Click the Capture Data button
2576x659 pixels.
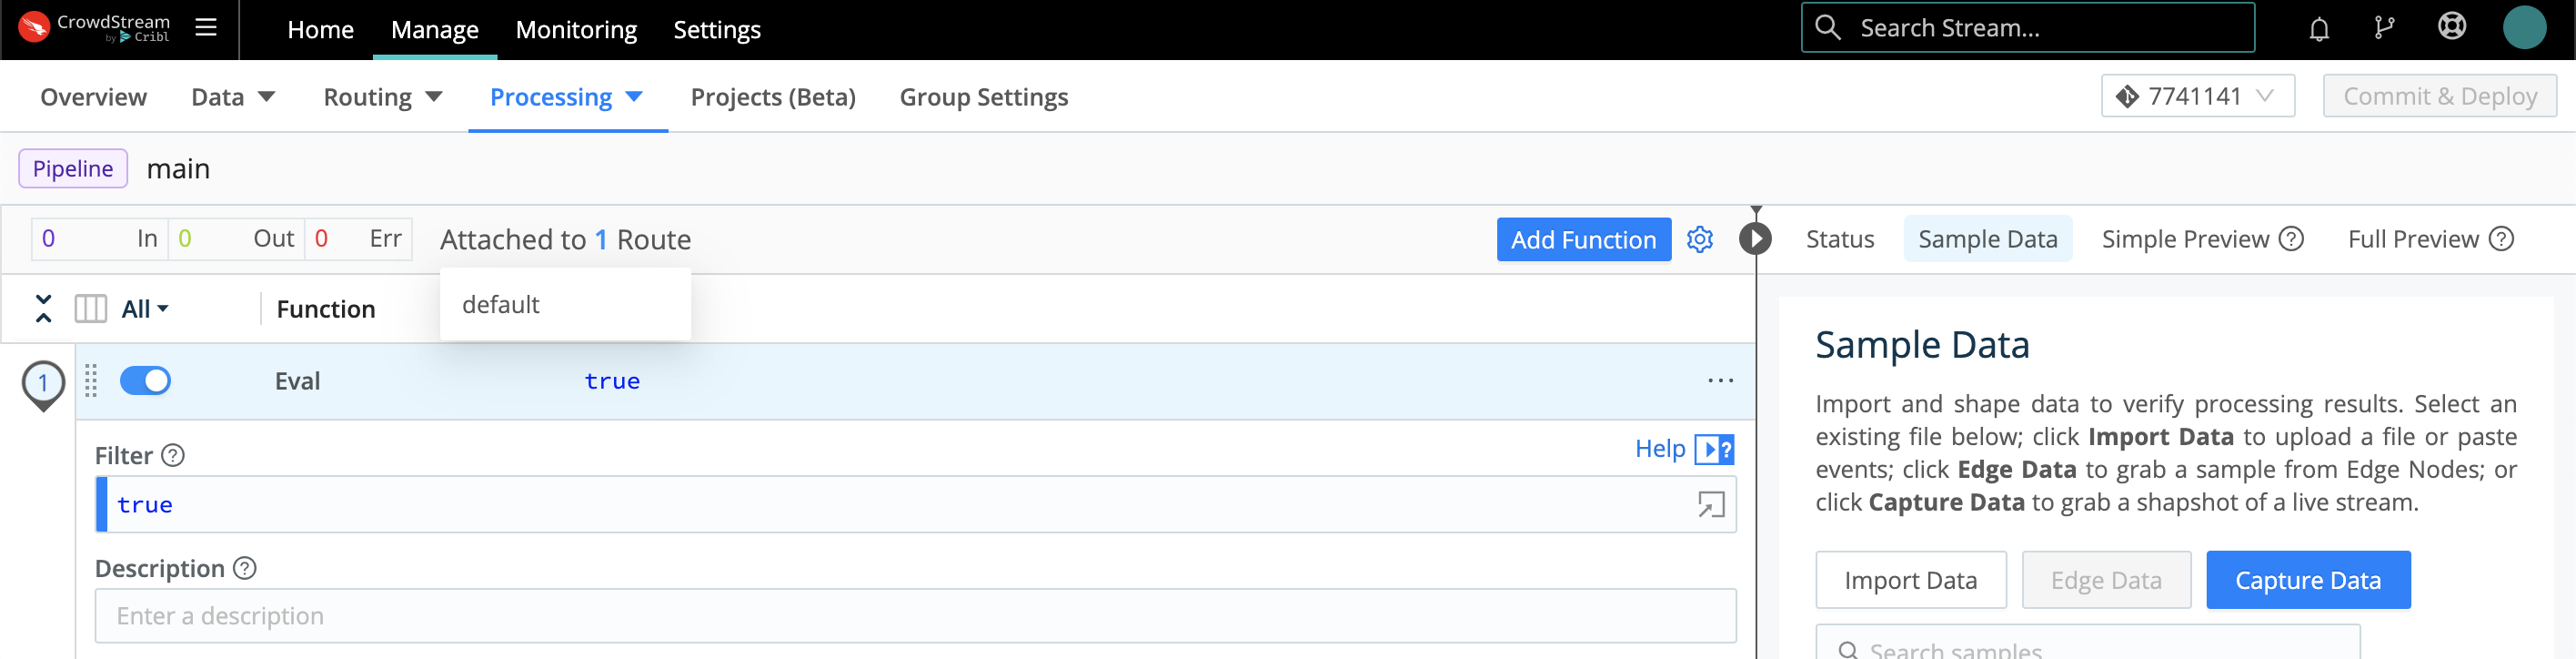2307,580
